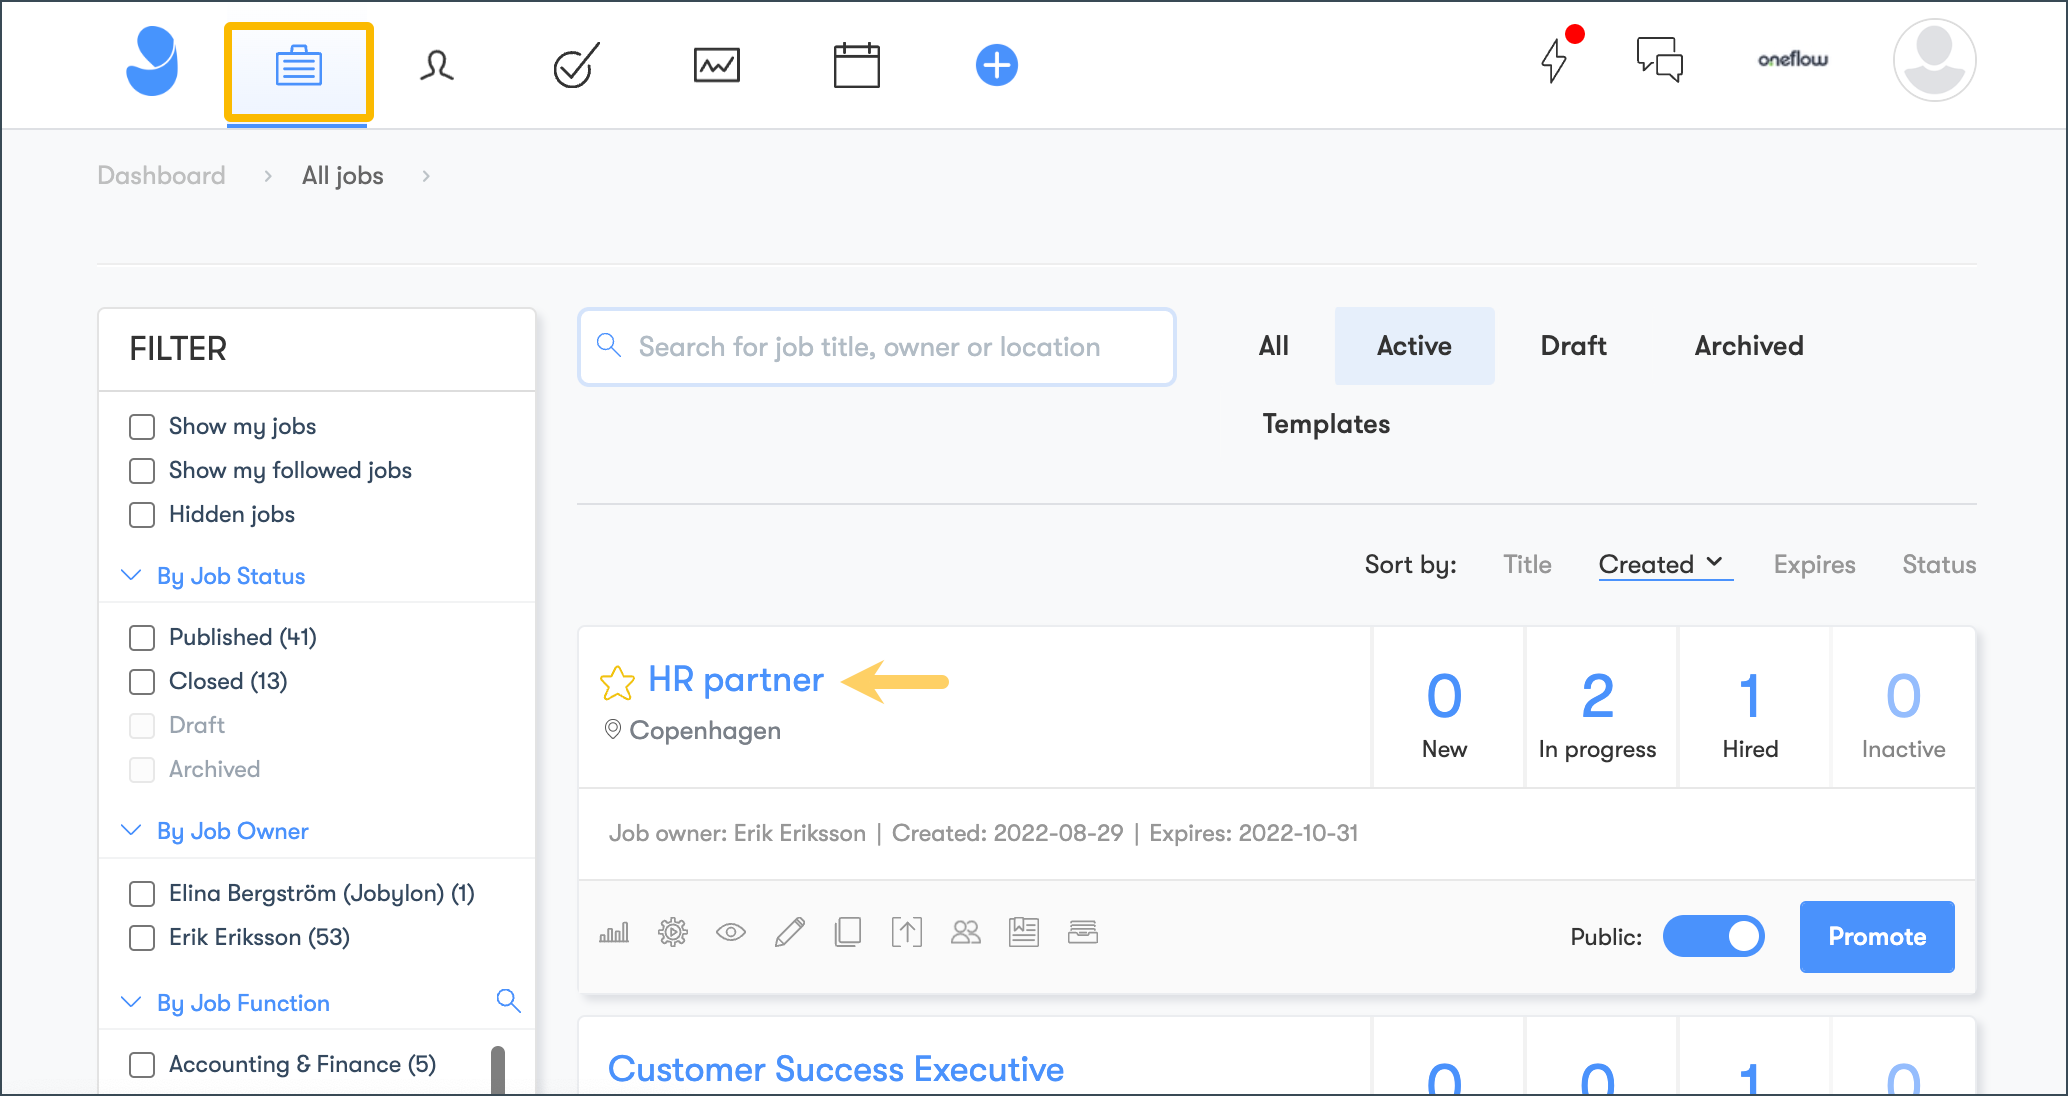Open the lightning bolt notifications icon

(1554, 60)
